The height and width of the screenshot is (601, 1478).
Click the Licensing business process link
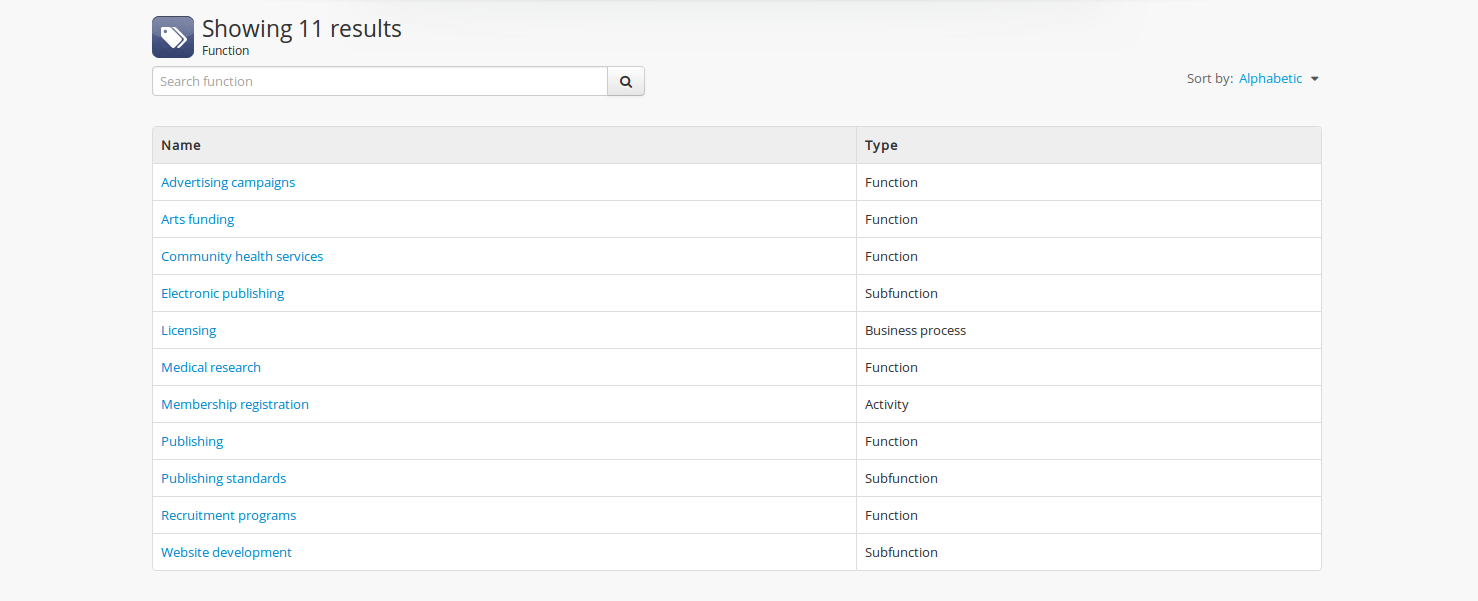[x=189, y=331]
